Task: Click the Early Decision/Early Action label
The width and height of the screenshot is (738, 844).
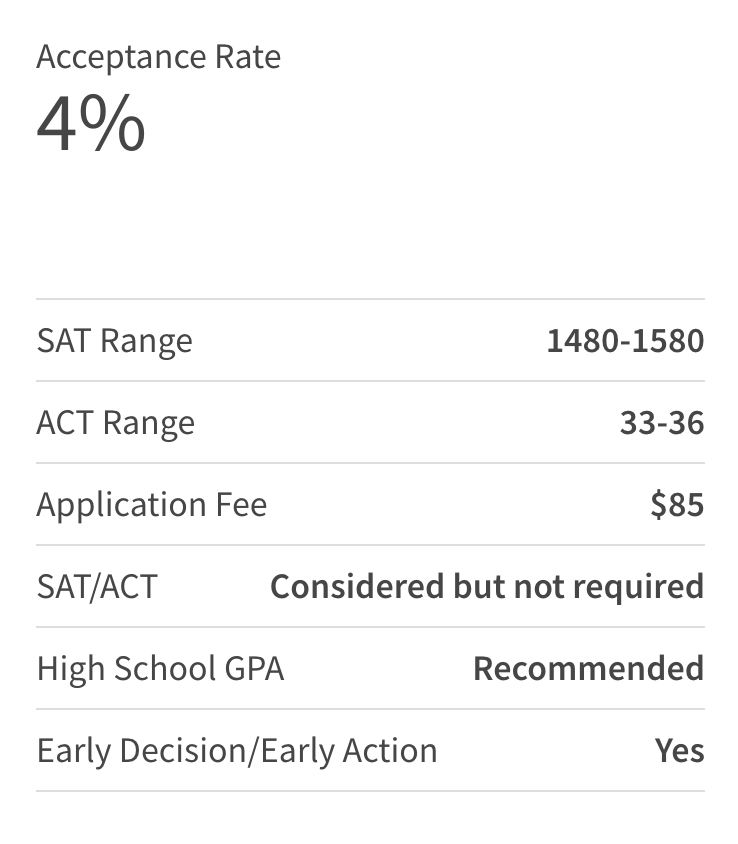Action: [x=237, y=750]
